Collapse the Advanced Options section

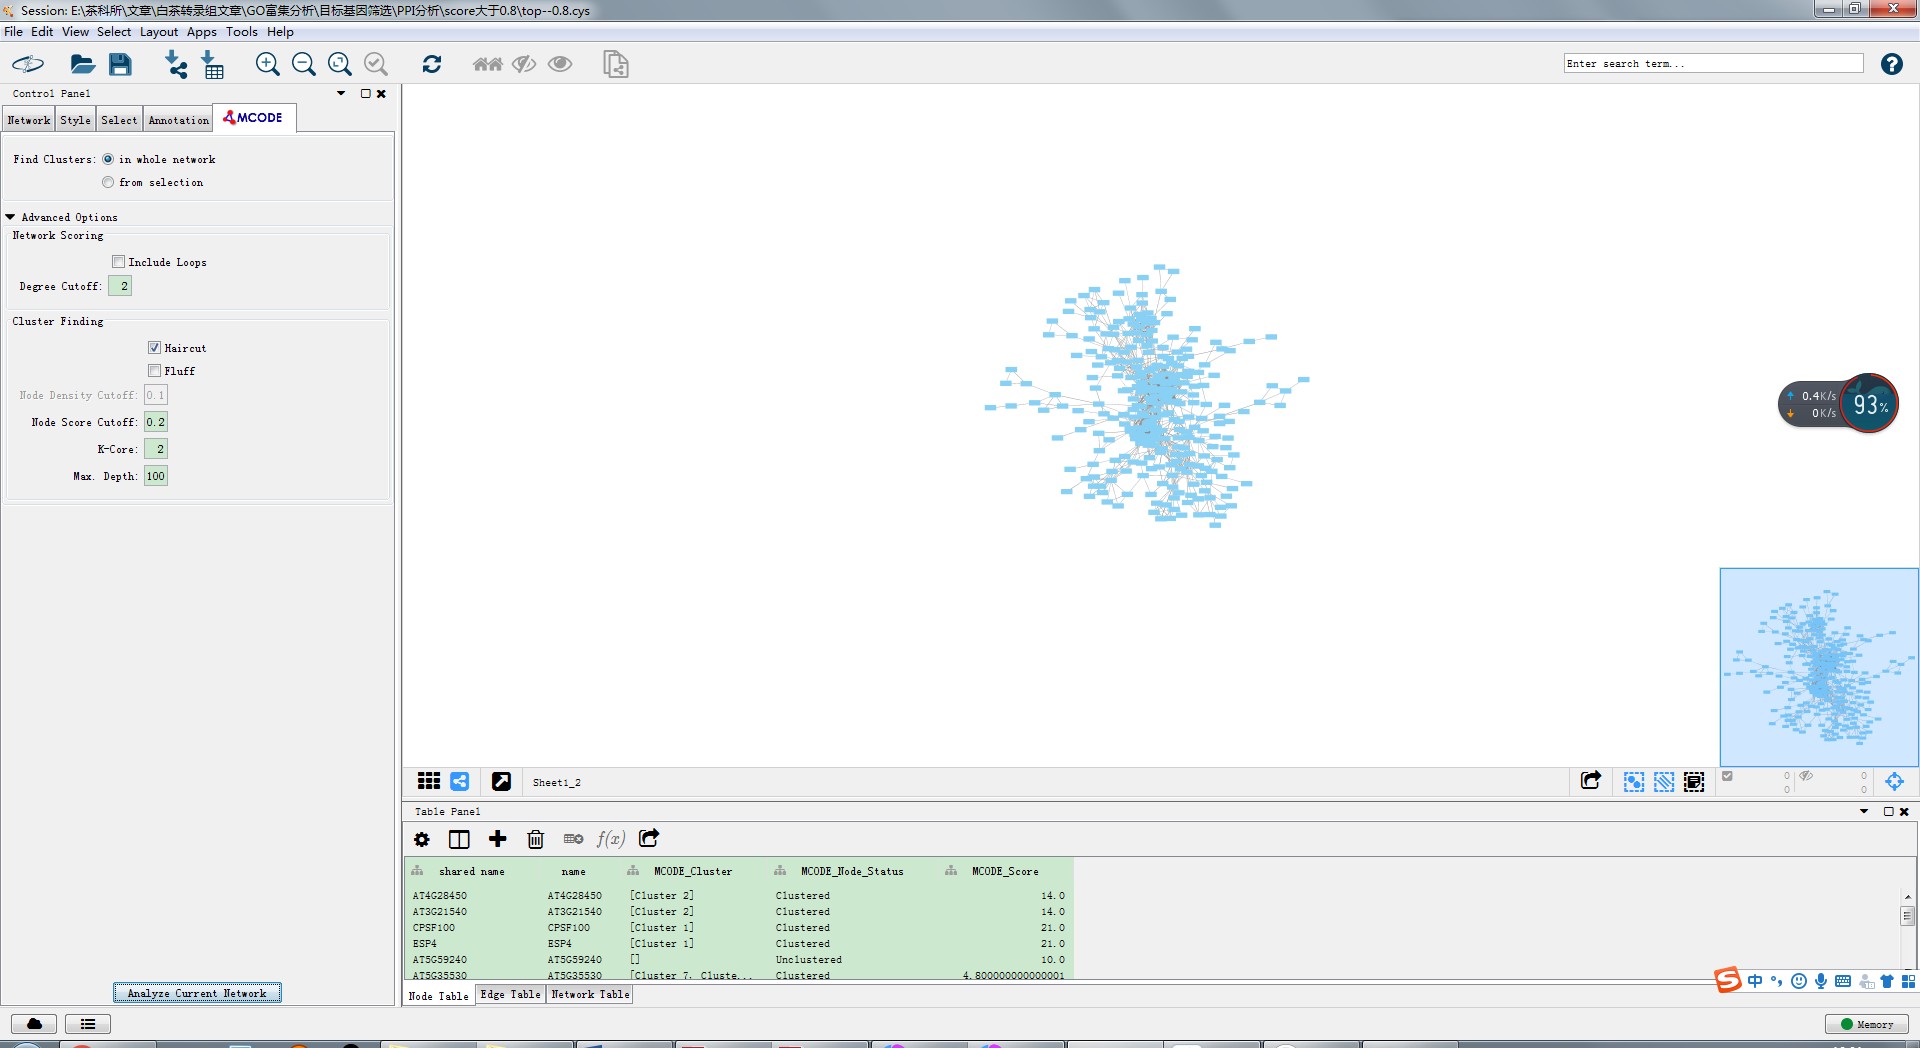pyautogui.click(x=11, y=217)
